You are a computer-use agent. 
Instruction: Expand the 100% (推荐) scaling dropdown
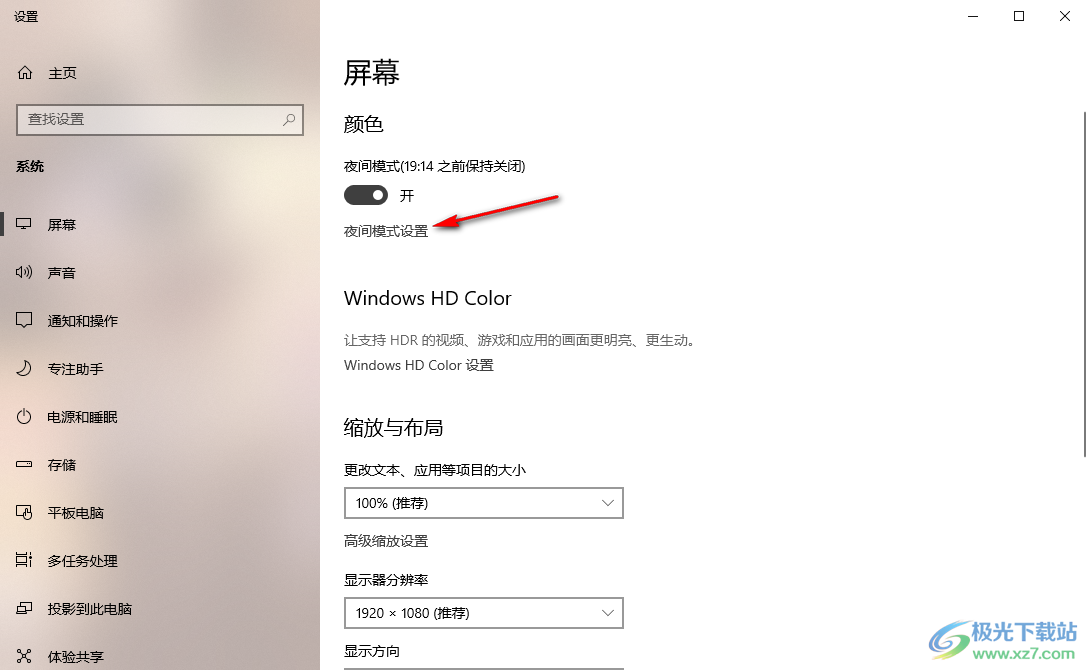click(x=484, y=503)
